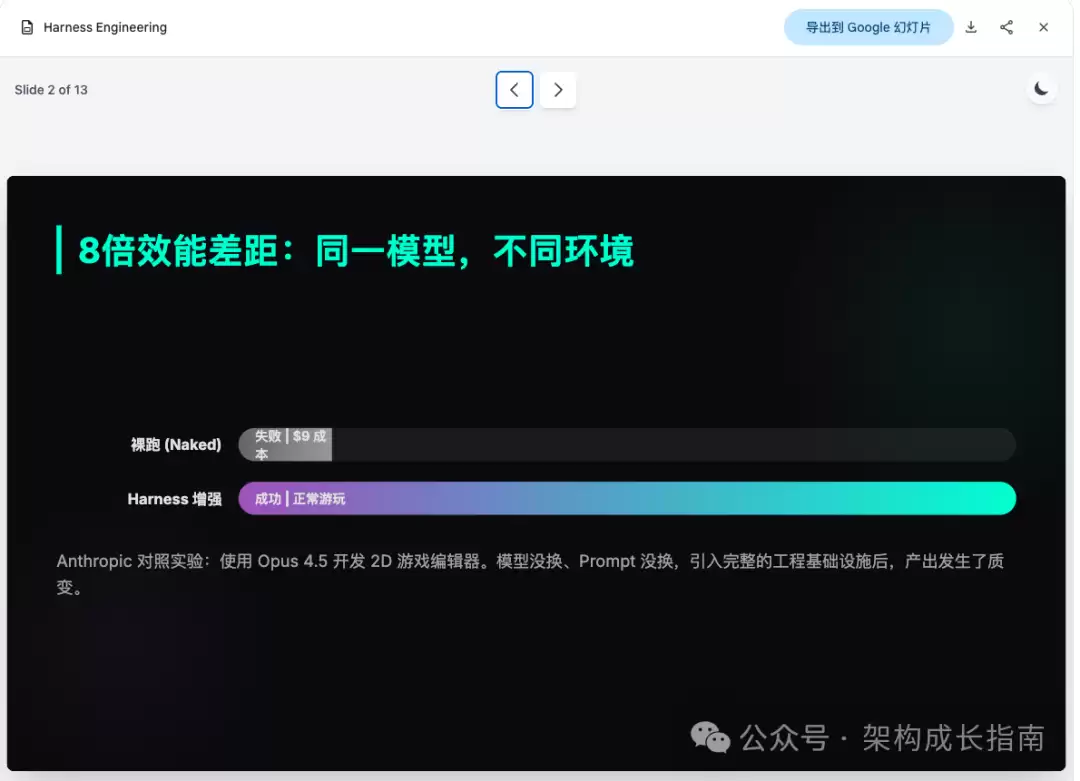Click the 公众号 · 架构成长指南 watermark text
The image size is (1080, 781).
892,739
